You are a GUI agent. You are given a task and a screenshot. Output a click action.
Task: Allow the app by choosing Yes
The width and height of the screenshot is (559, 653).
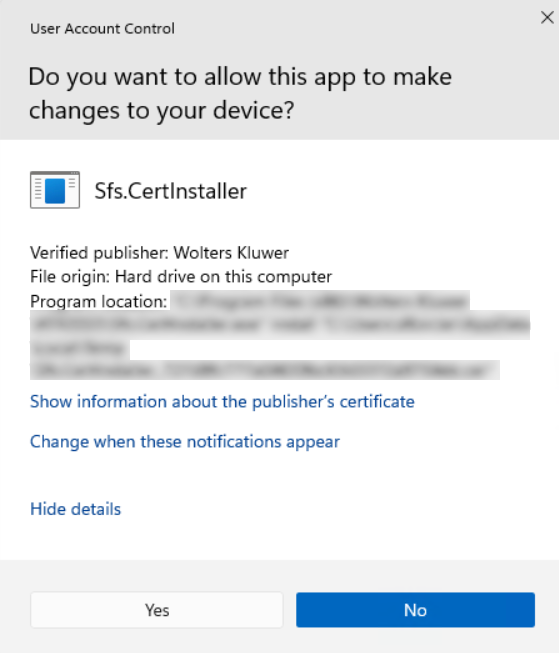click(x=157, y=610)
